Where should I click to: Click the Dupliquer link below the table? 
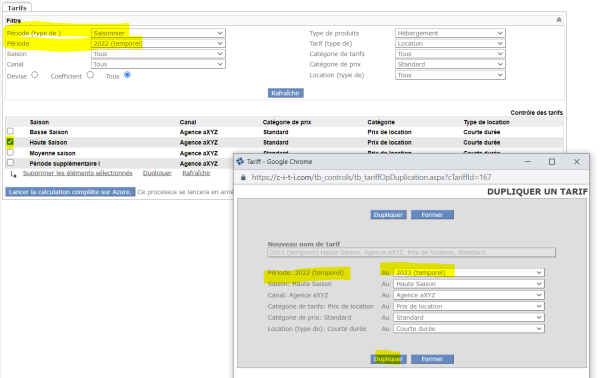click(x=157, y=173)
